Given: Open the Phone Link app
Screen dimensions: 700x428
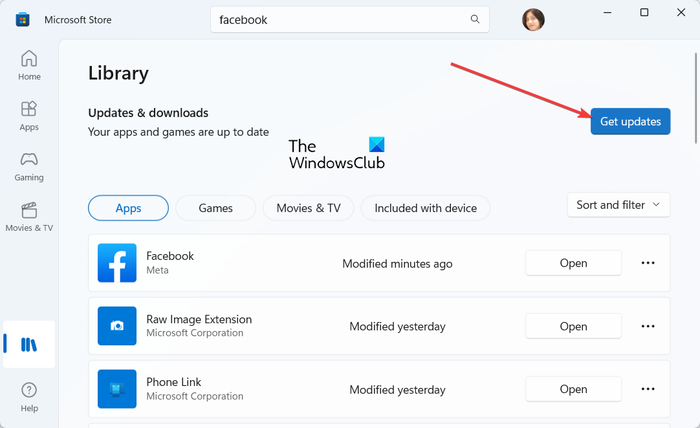Looking at the screenshot, I should tap(573, 389).
